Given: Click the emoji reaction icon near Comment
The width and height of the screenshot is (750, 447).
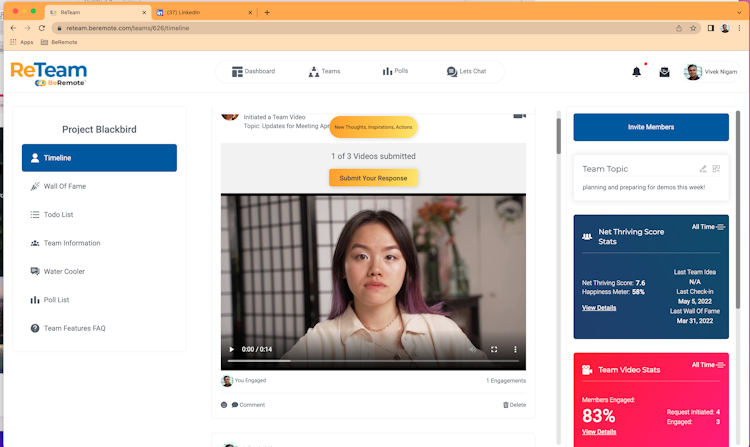Looking at the screenshot, I should click(224, 405).
